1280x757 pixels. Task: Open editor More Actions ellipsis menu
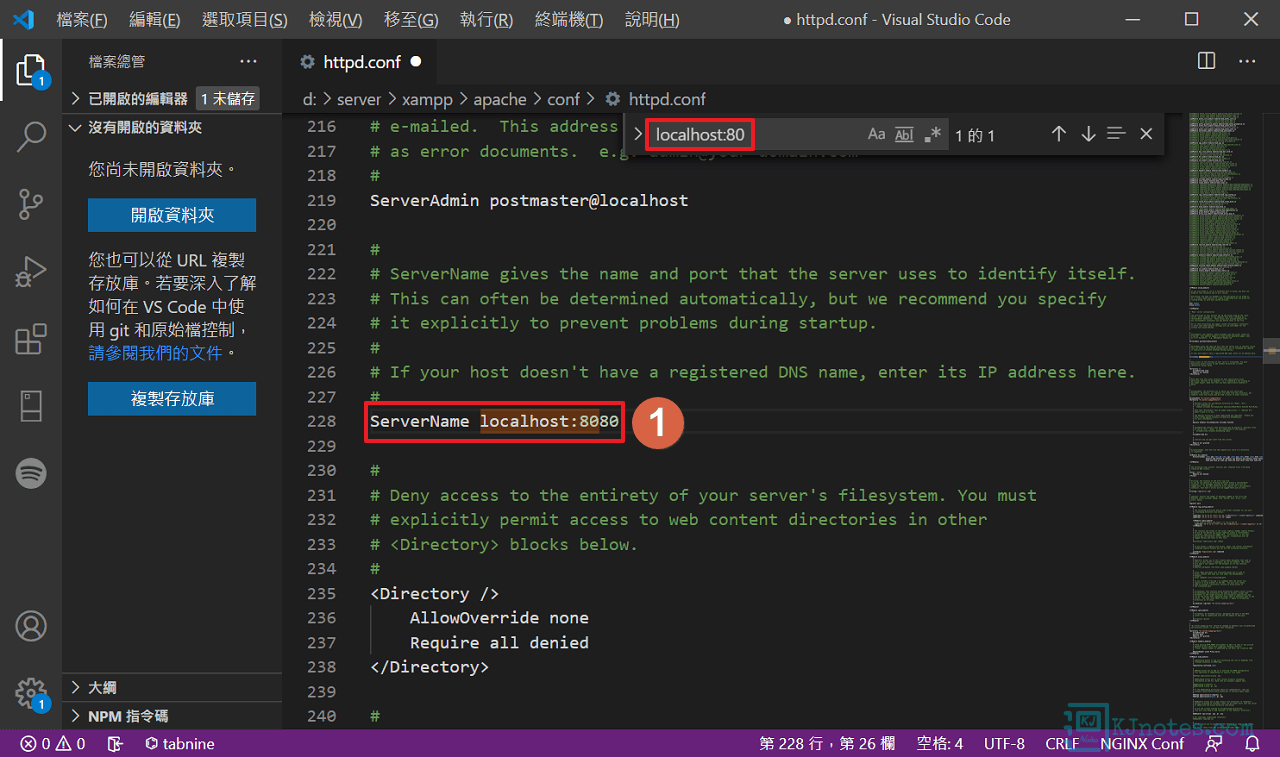(1246, 61)
